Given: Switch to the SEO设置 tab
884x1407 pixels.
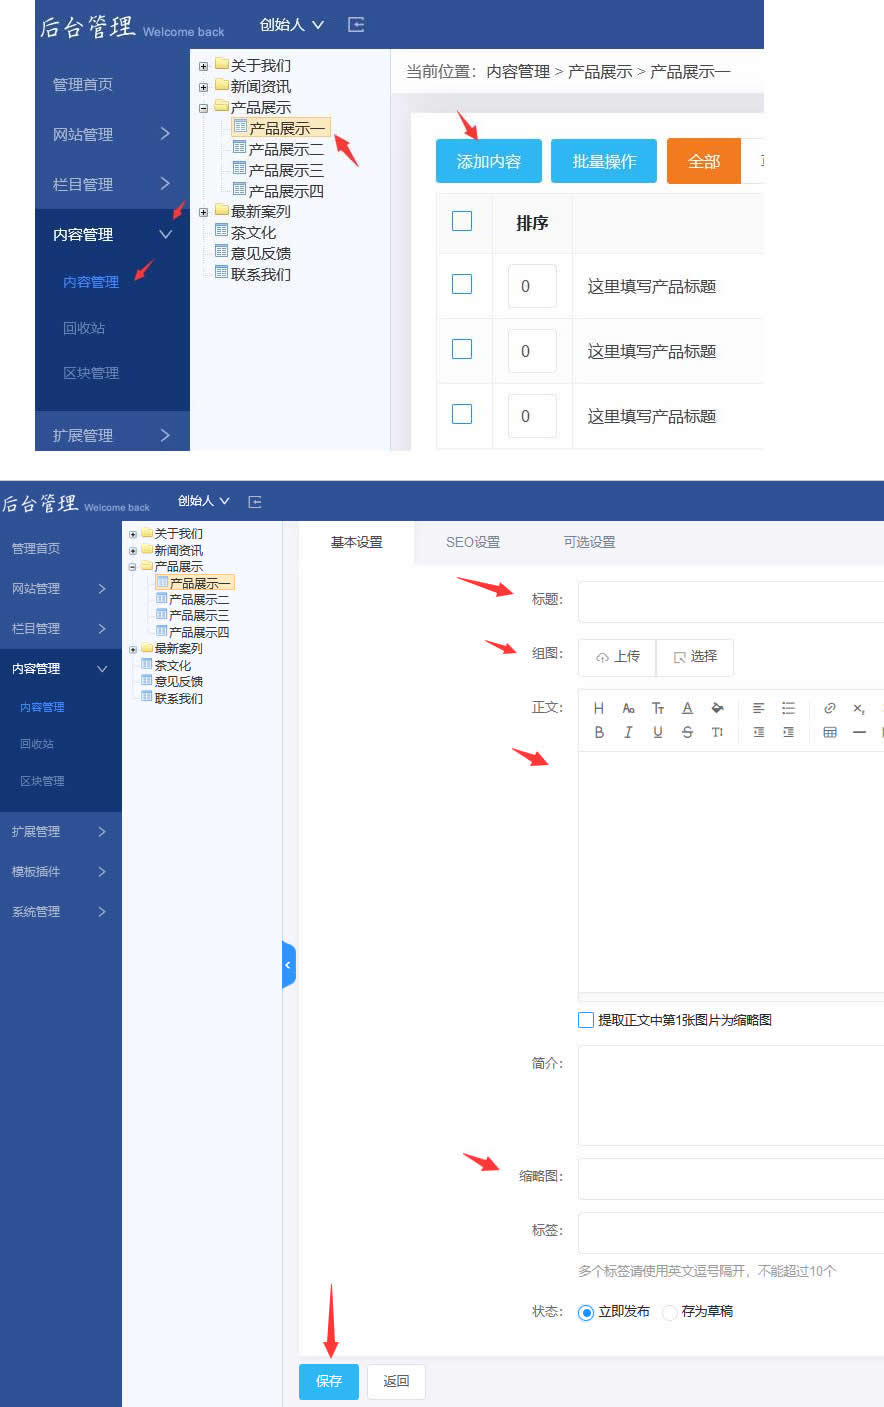Looking at the screenshot, I should point(472,542).
